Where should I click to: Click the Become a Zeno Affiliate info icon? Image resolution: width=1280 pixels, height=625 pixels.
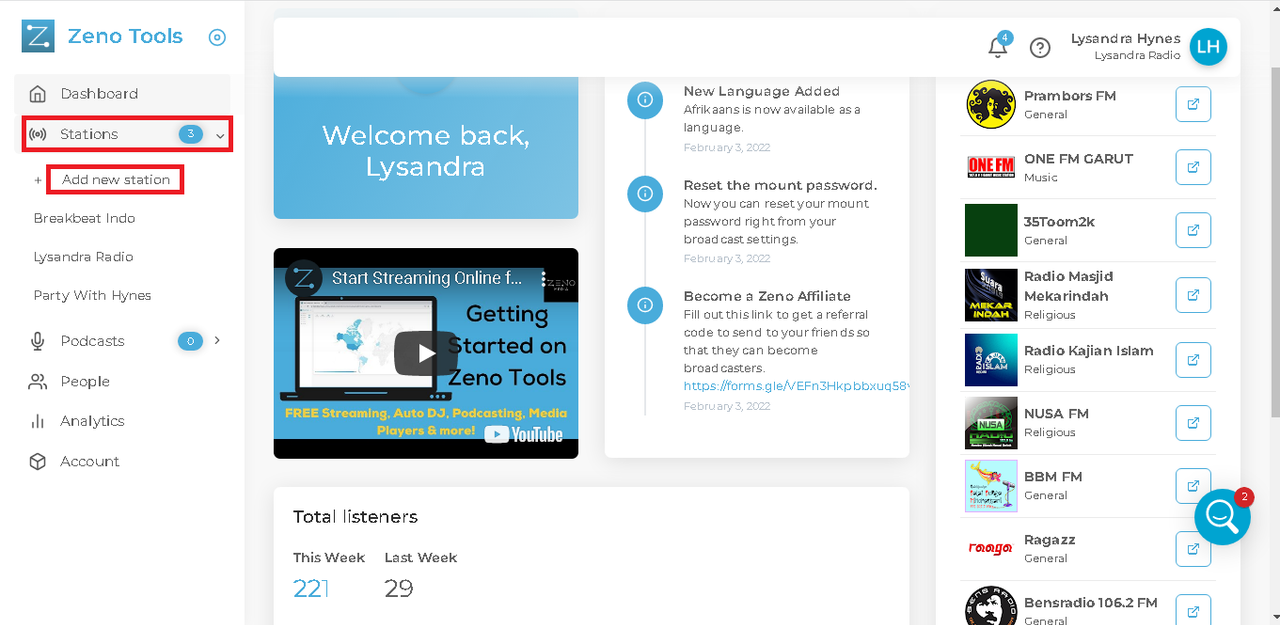pyautogui.click(x=645, y=305)
